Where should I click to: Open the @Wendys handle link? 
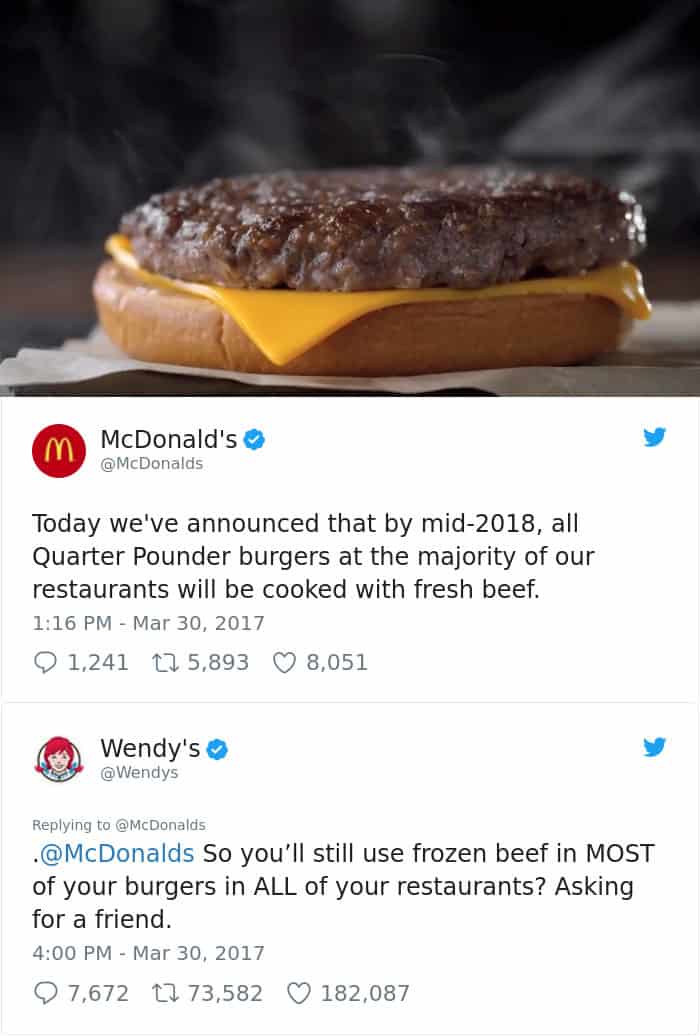coord(139,772)
